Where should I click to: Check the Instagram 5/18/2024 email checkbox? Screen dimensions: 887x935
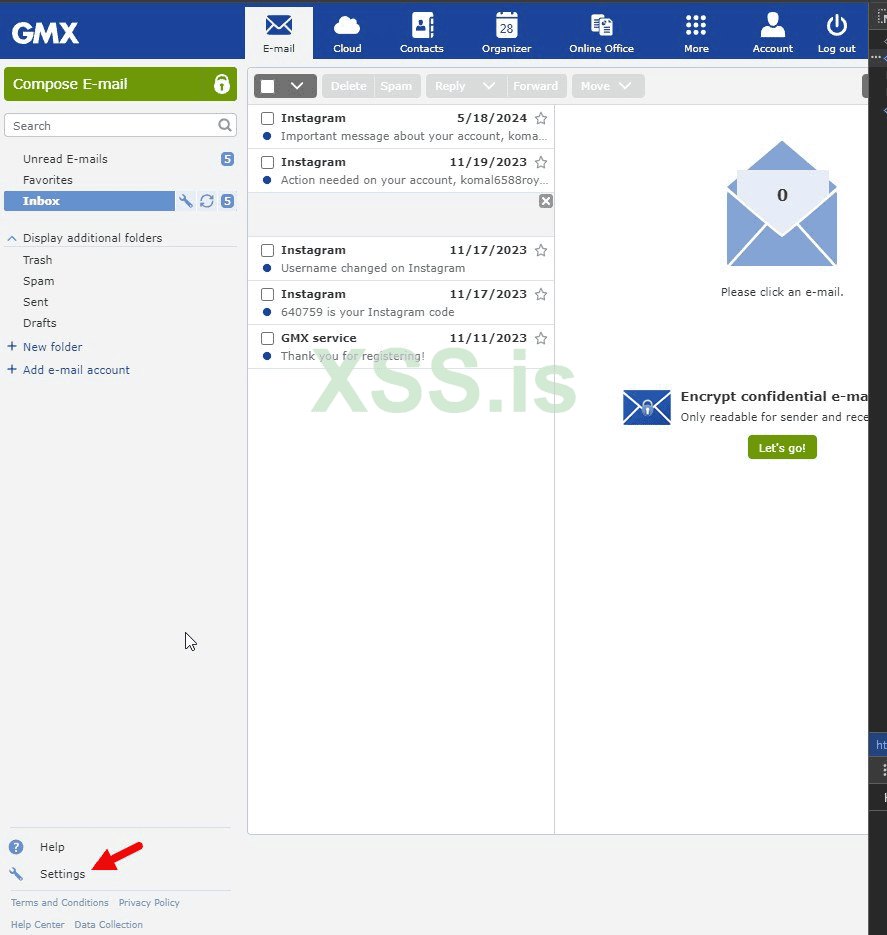268,118
